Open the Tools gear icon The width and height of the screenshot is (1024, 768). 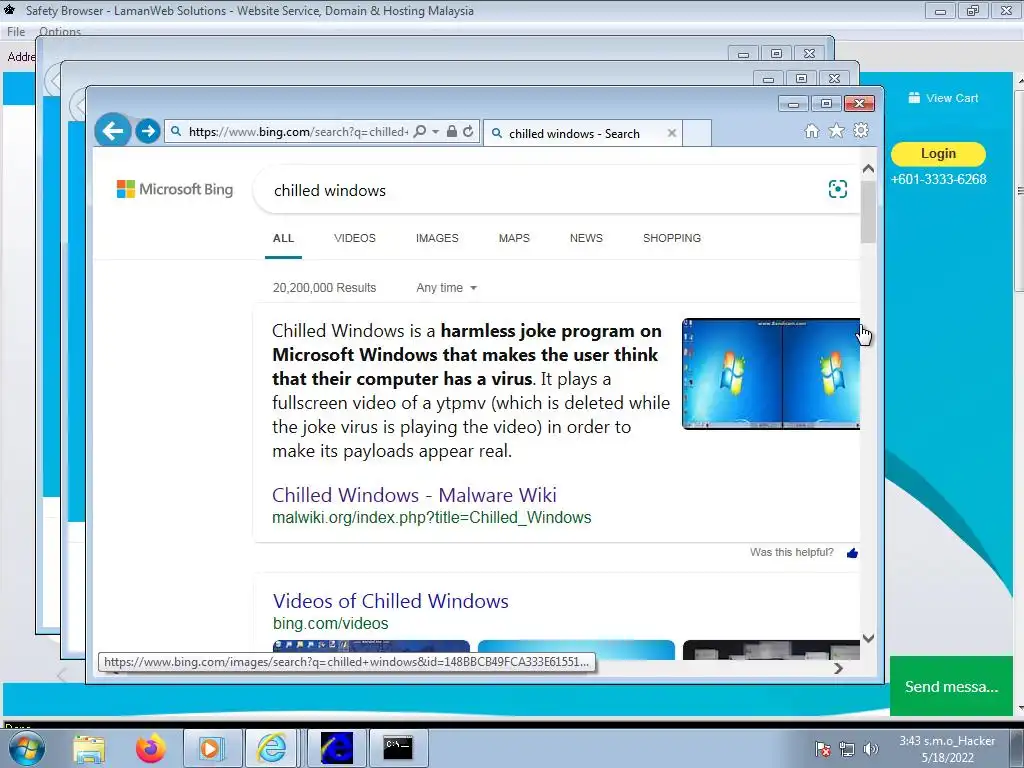point(861,131)
